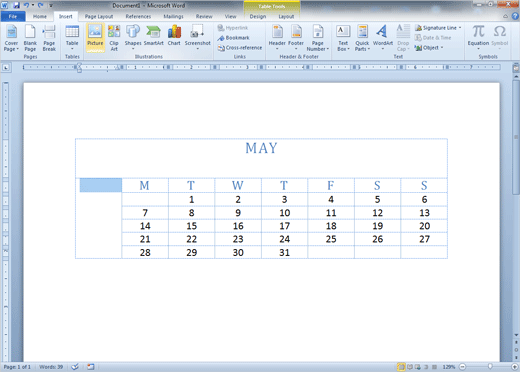The height and width of the screenshot is (372, 520).
Task: Open the Table insert menu
Action: [72, 37]
